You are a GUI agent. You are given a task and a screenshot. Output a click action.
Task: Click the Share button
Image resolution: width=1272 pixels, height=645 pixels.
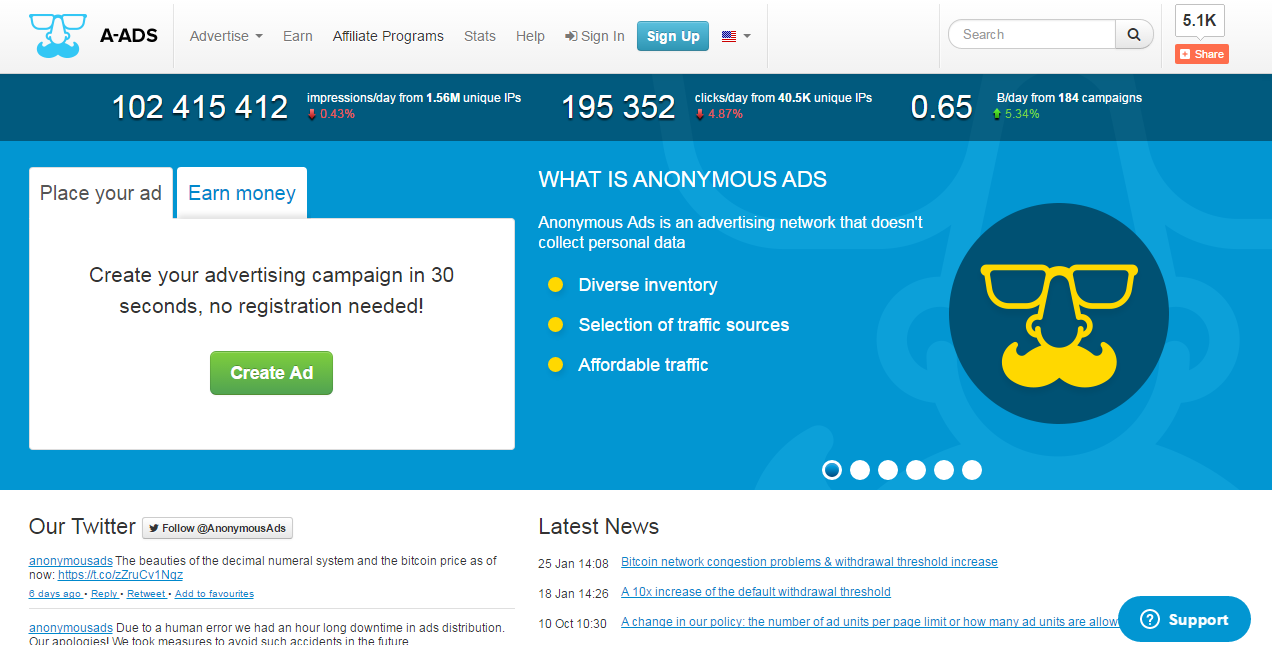point(1201,54)
